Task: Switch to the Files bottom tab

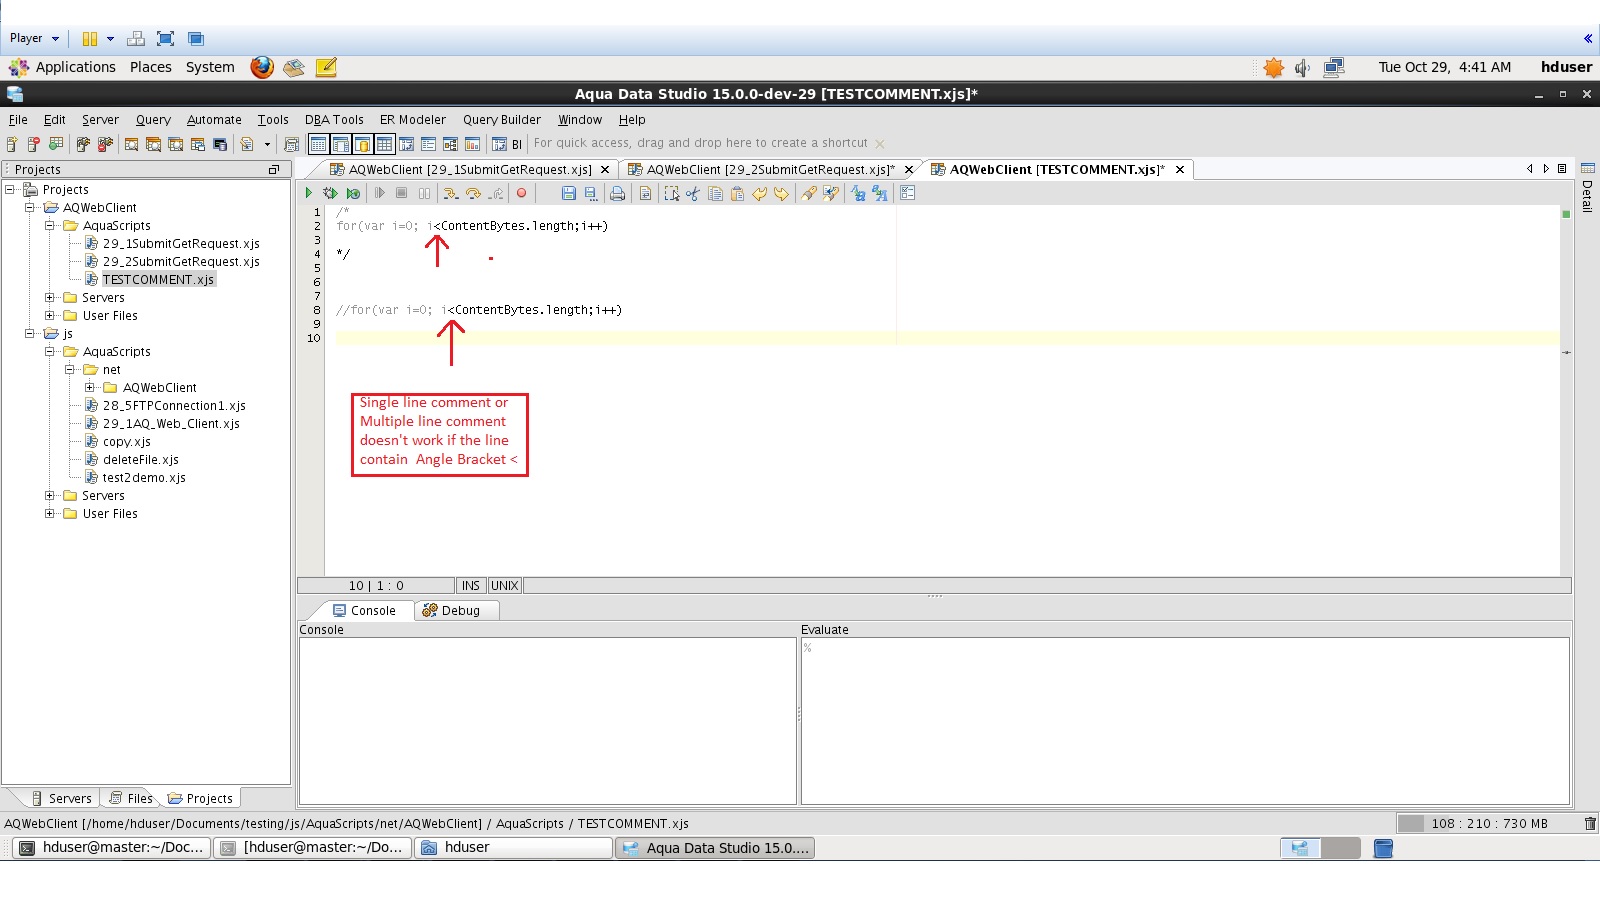Action: click(x=131, y=798)
